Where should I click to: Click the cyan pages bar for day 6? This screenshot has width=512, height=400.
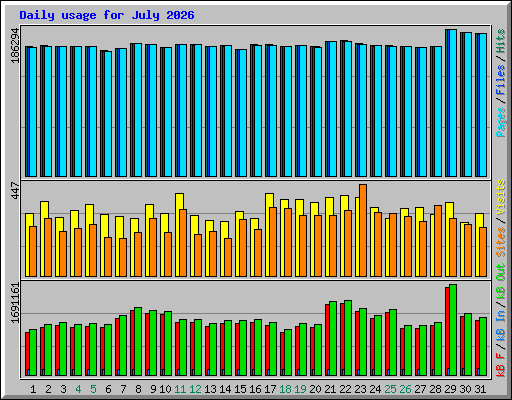click(108, 114)
